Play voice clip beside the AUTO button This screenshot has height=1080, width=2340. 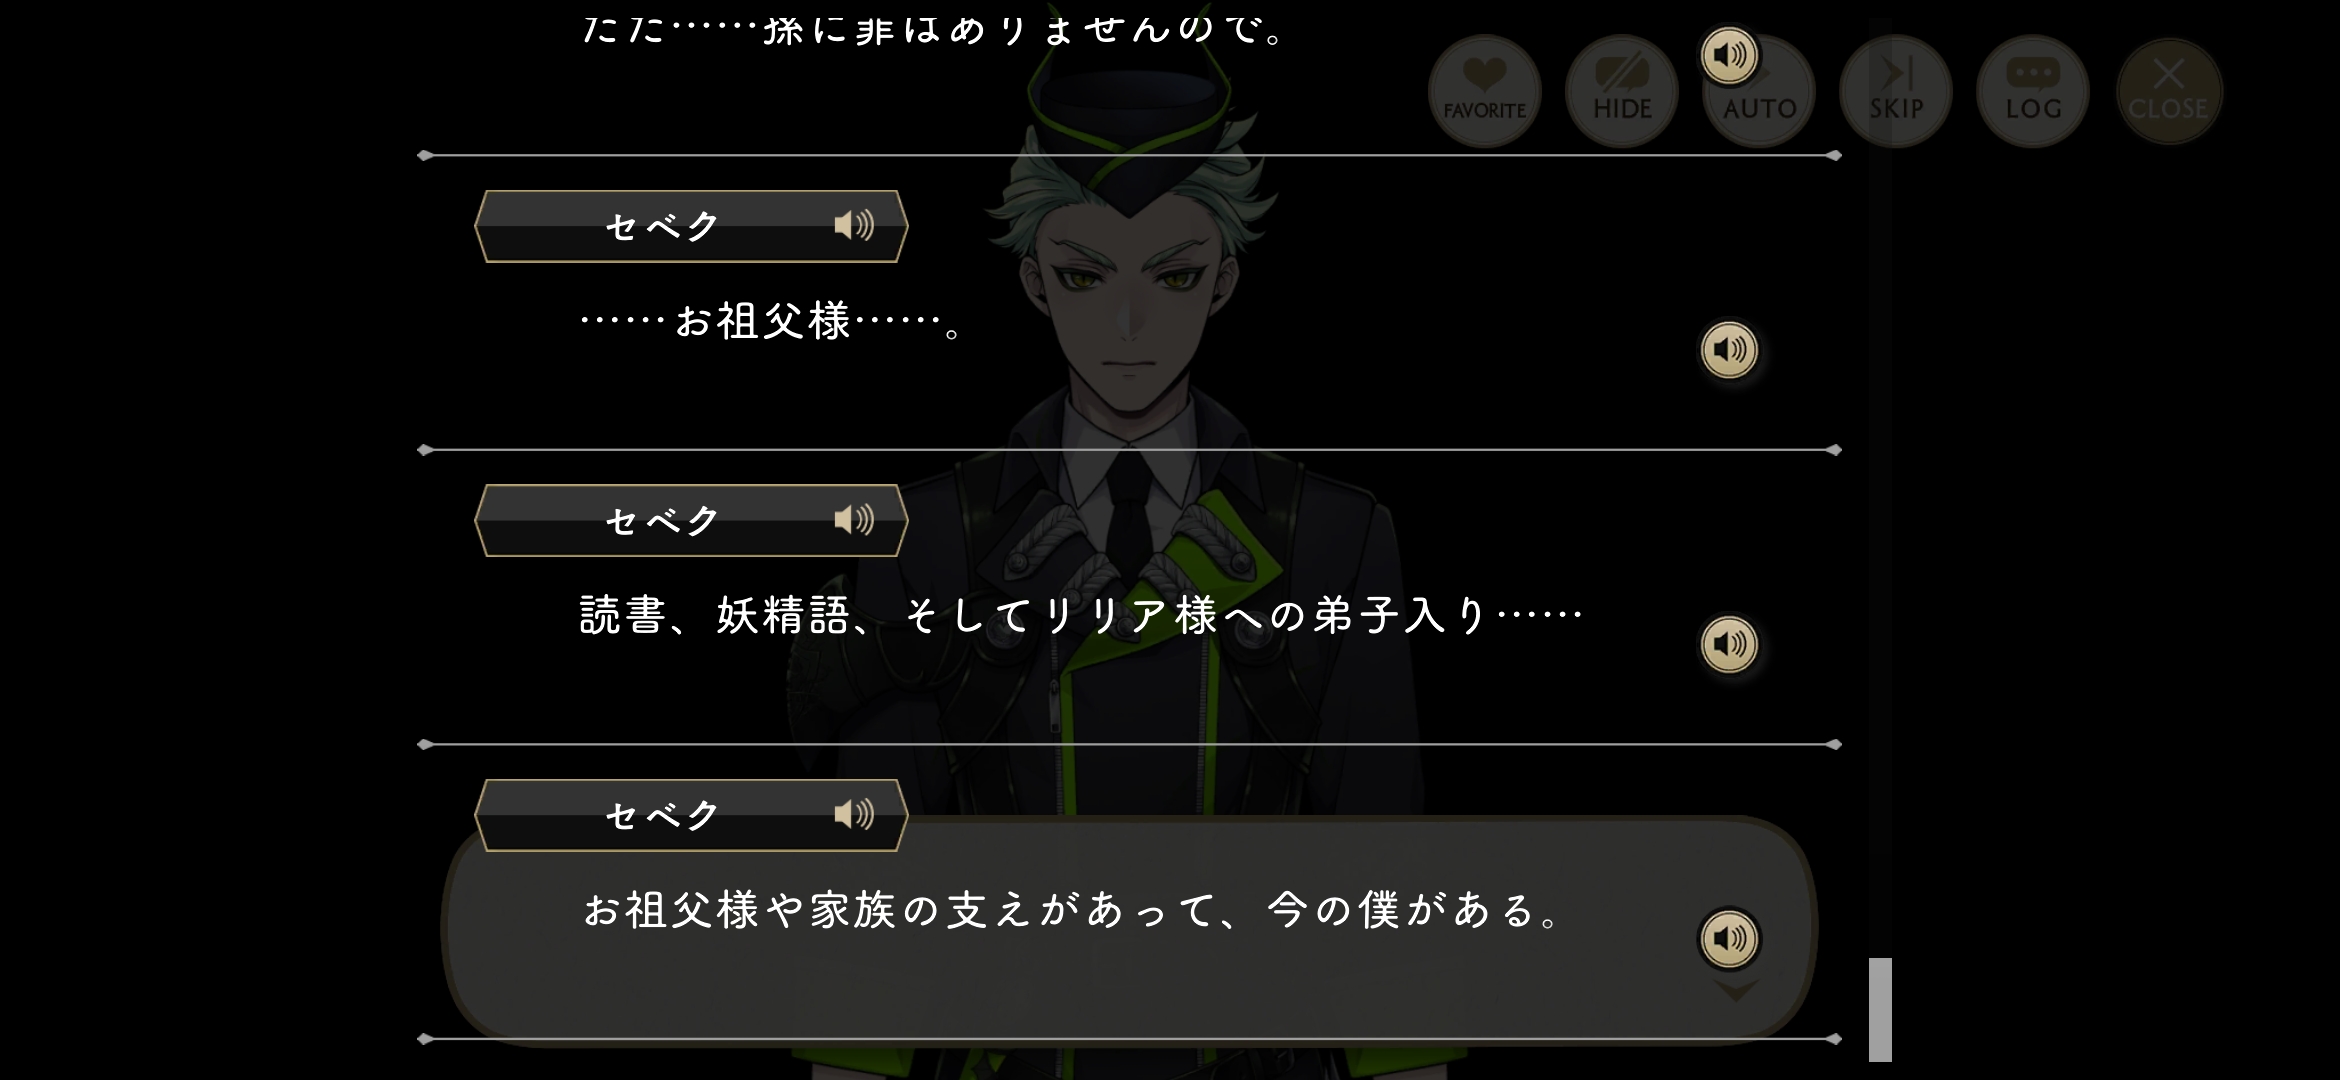click(1729, 55)
